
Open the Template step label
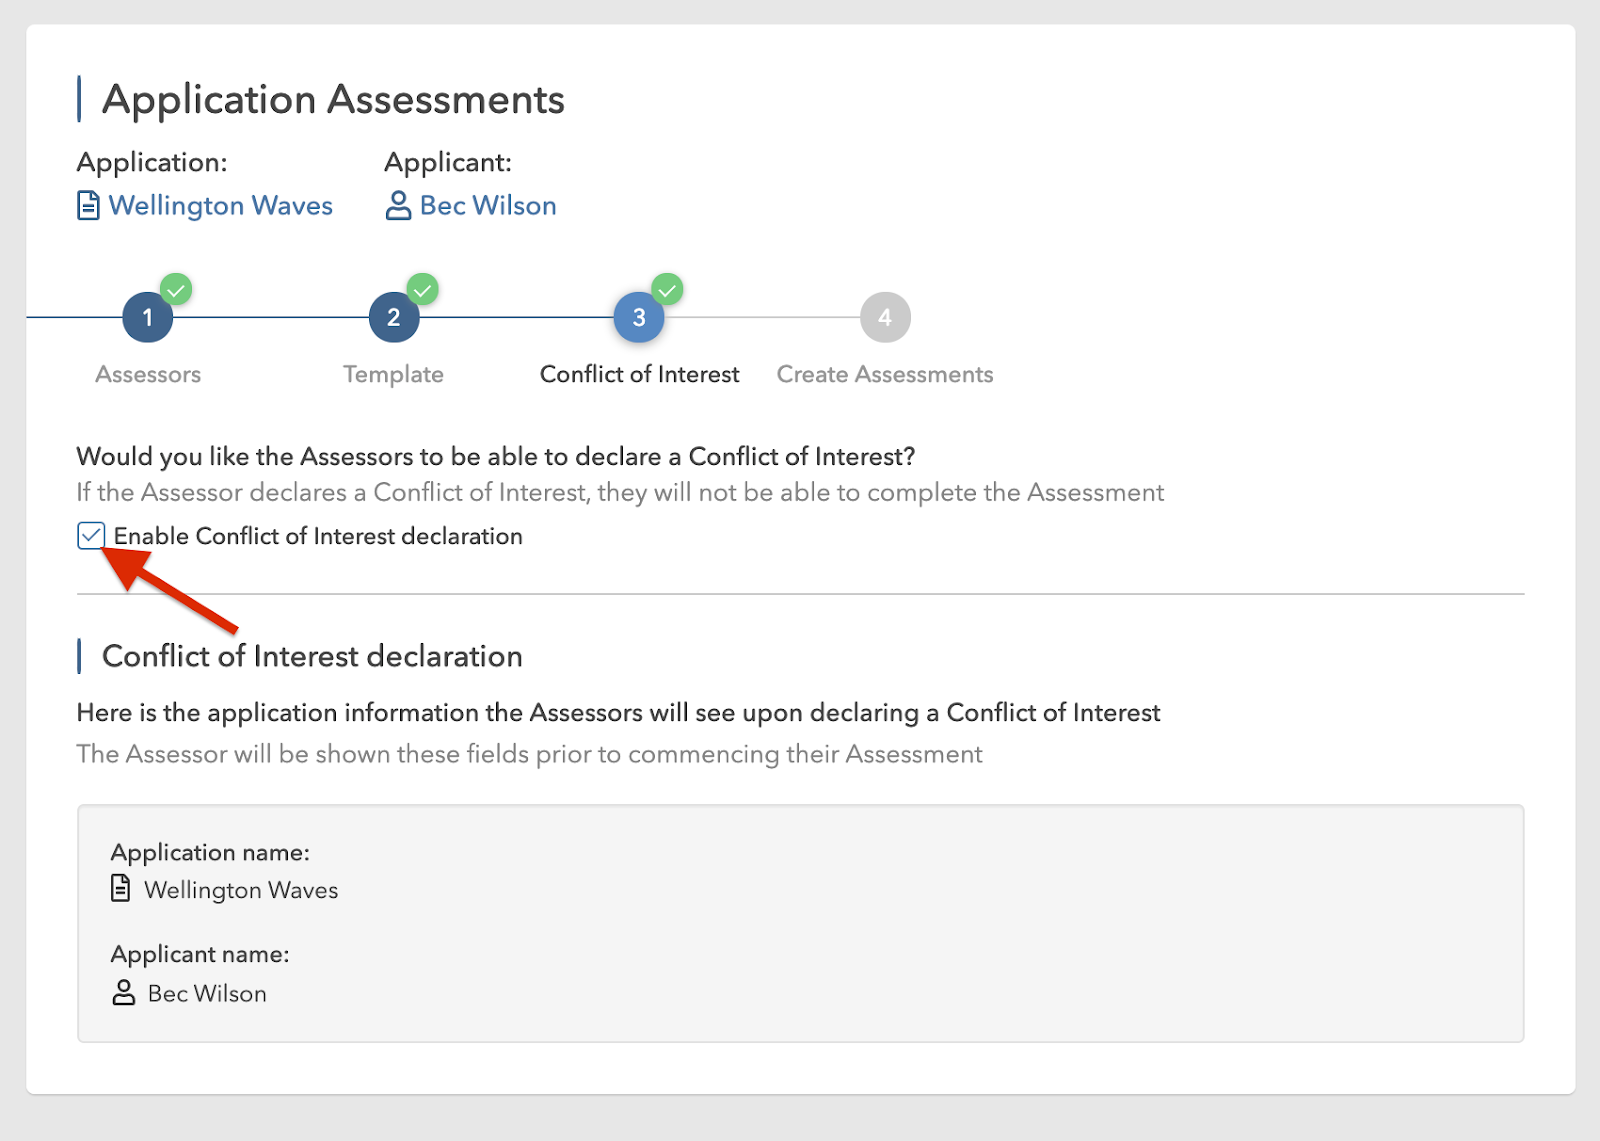393,375
